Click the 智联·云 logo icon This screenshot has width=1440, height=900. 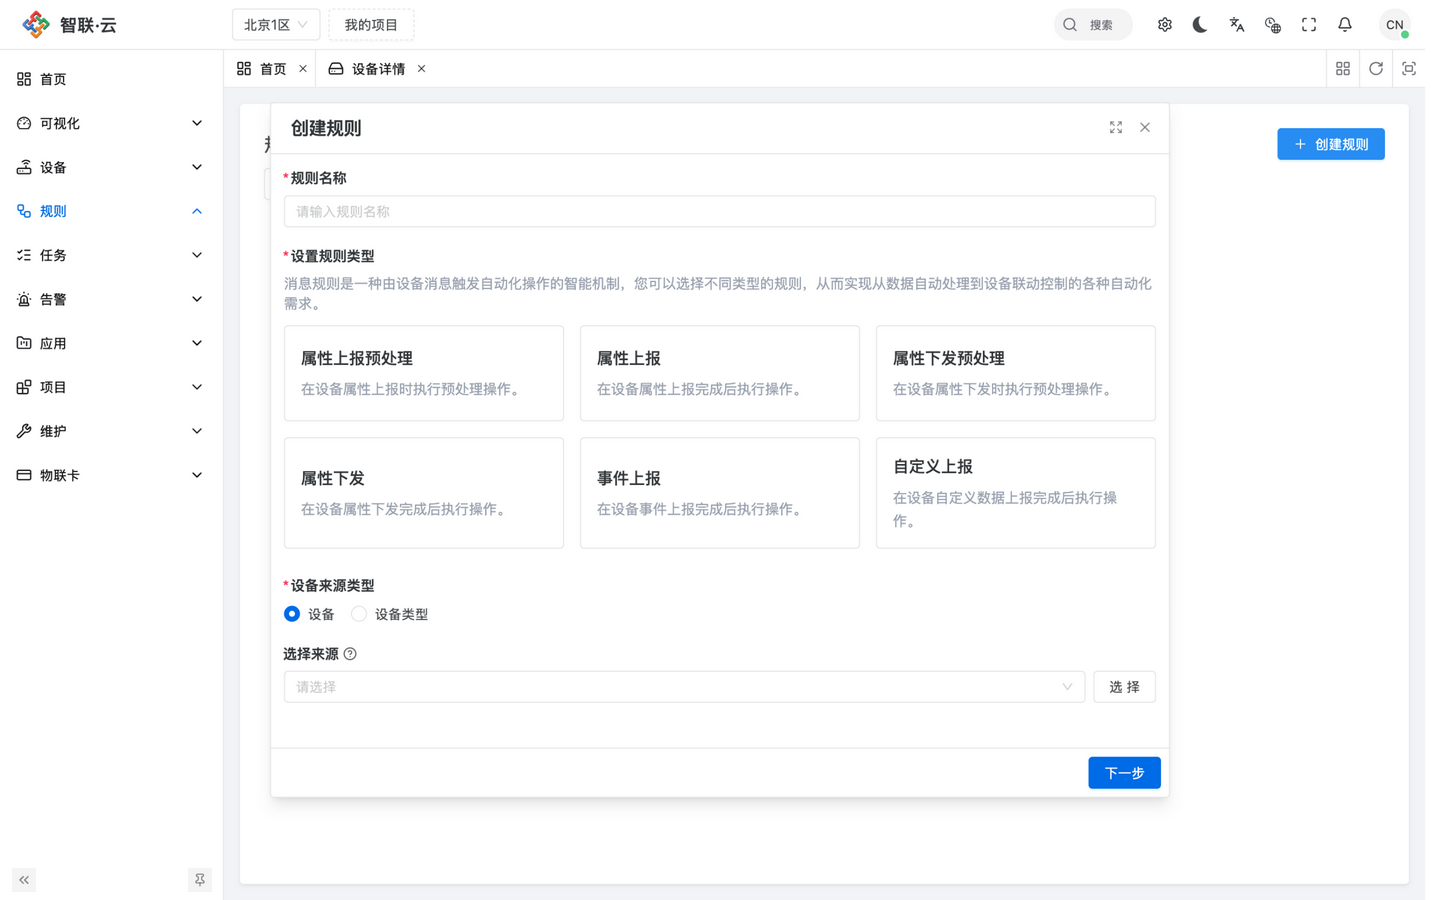tap(36, 24)
